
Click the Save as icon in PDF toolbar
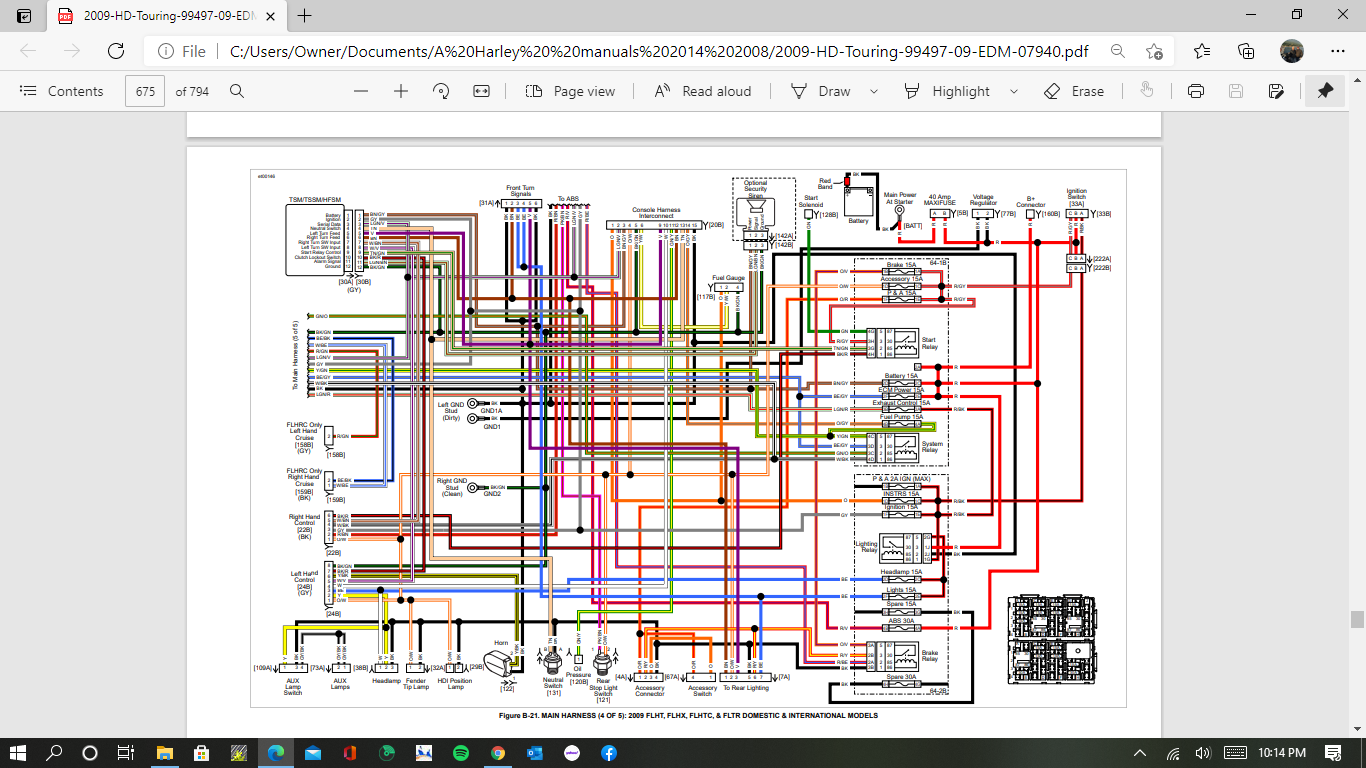(1276, 91)
